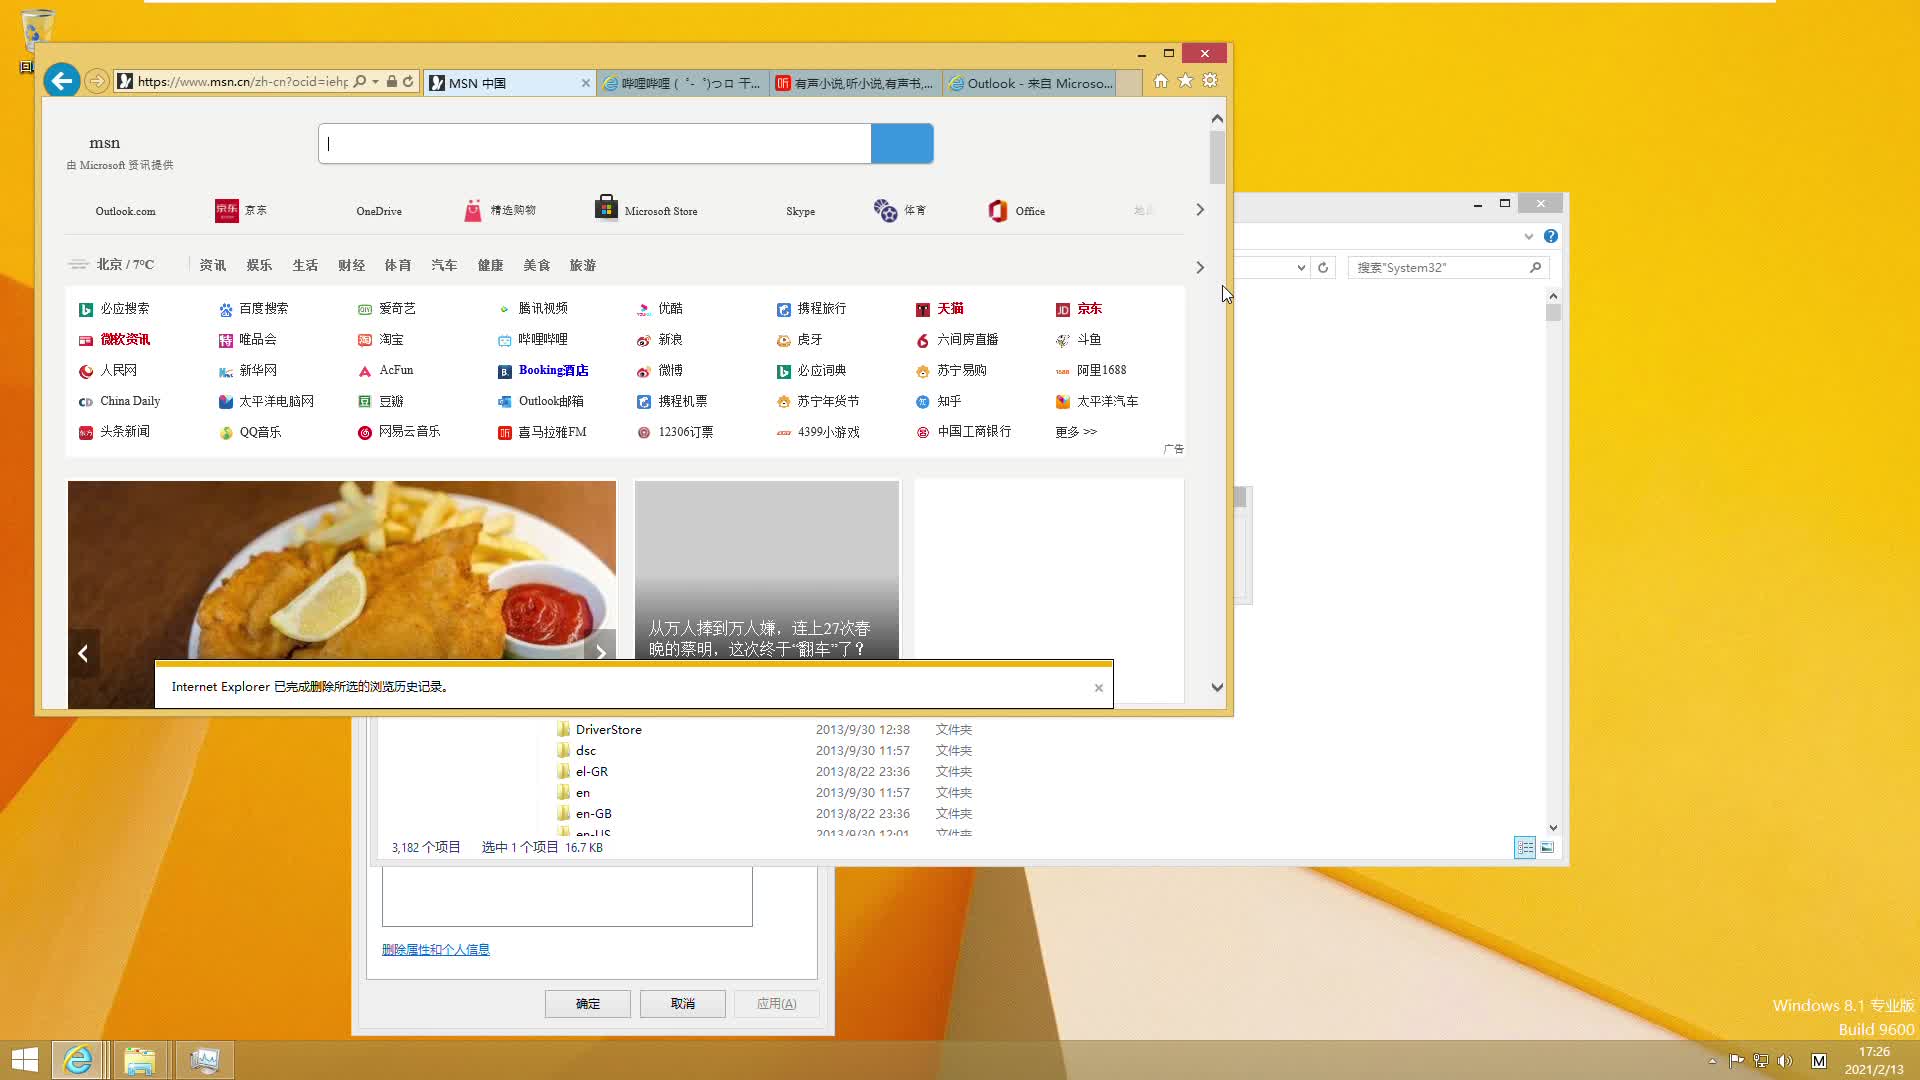Expand more news categories with right arrow
The image size is (1920, 1080).
coord(1200,268)
